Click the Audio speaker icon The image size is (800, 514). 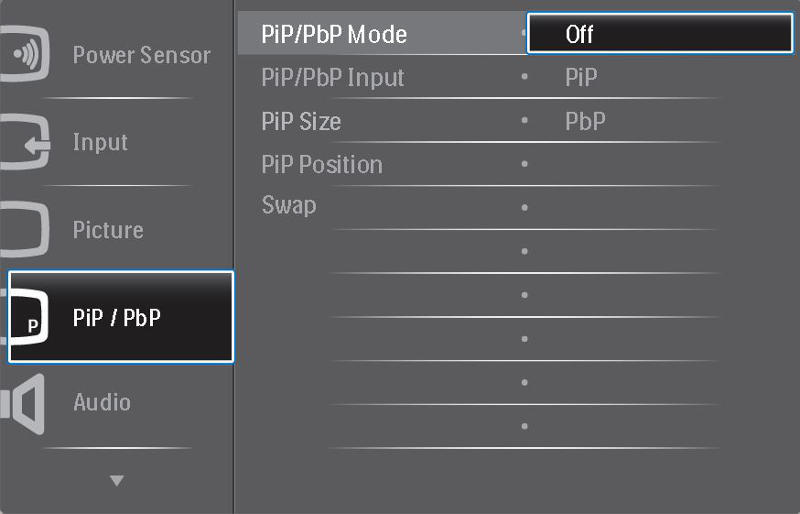[x=22, y=404]
